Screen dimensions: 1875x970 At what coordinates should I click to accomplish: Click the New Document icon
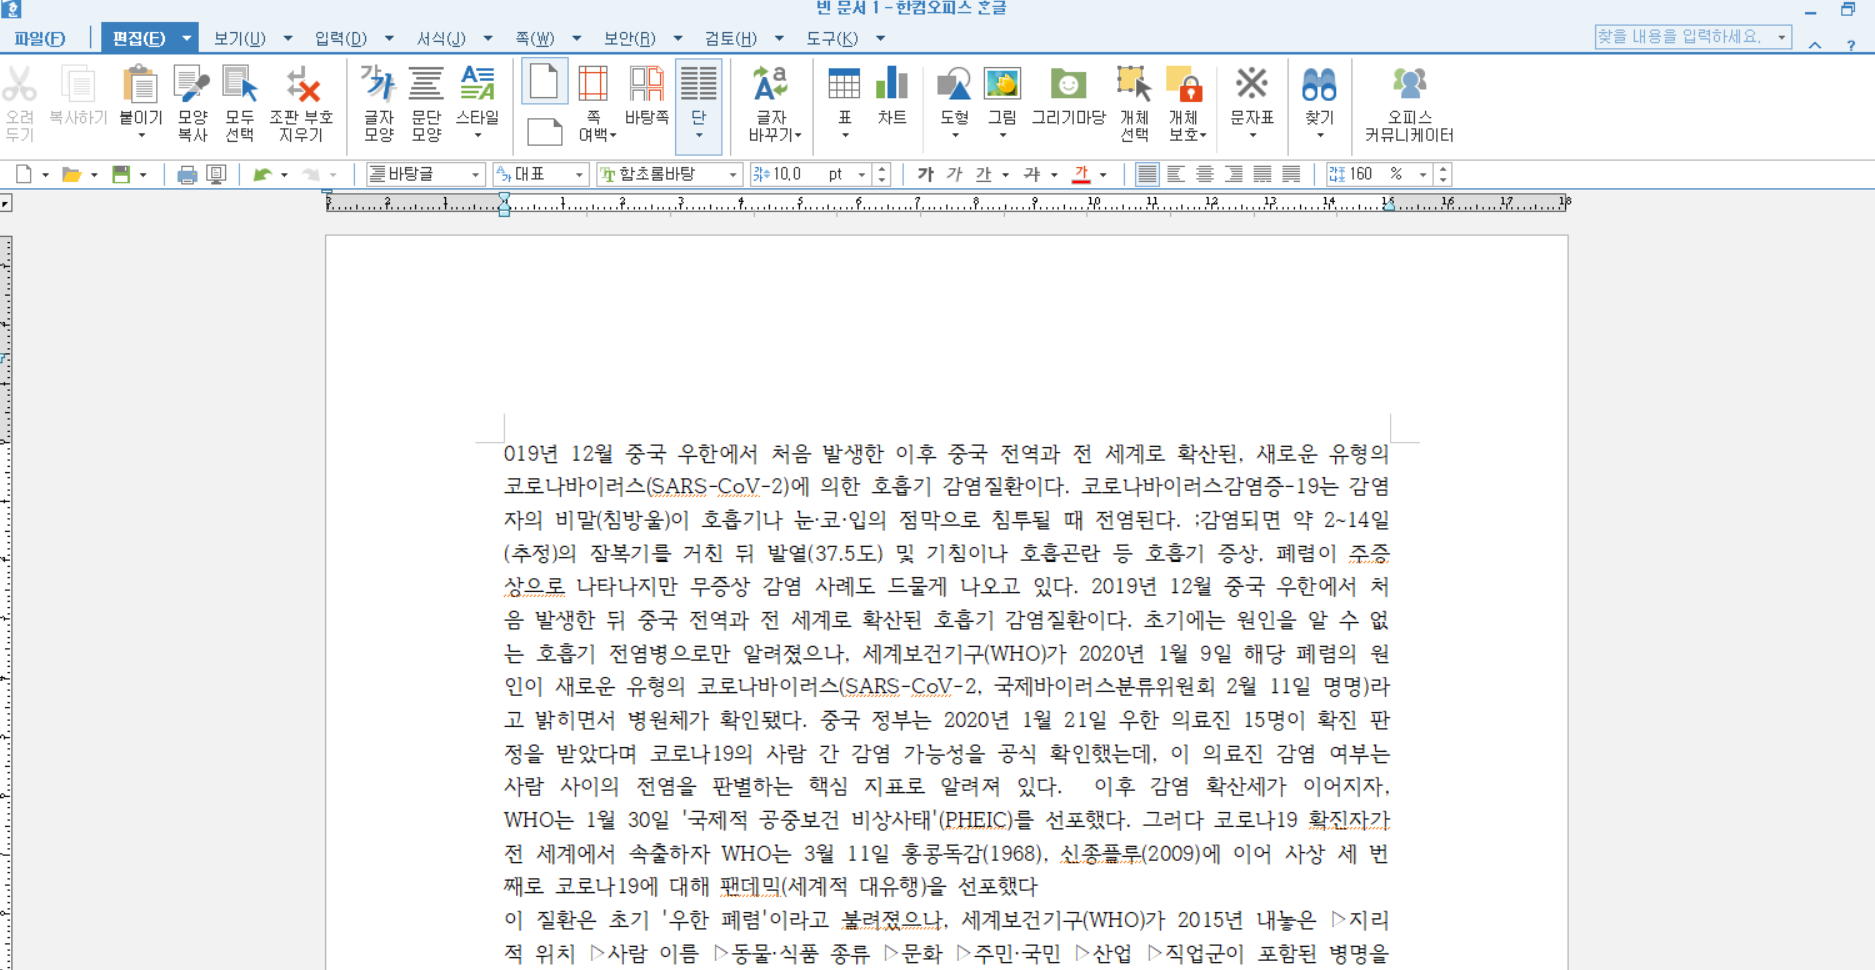coord(24,174)
